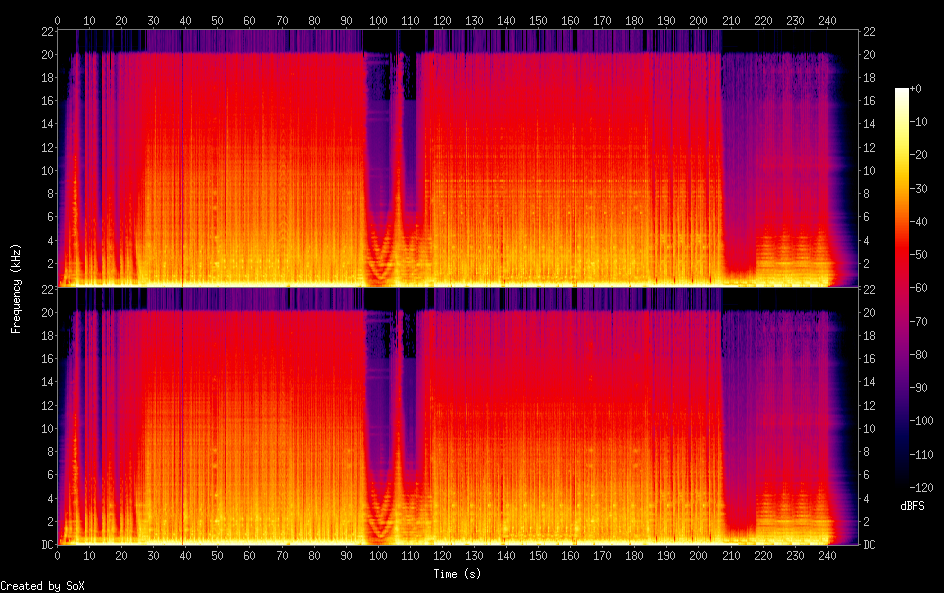Click the 20 kHz label on the upper channel's right axis

point(870,54)
